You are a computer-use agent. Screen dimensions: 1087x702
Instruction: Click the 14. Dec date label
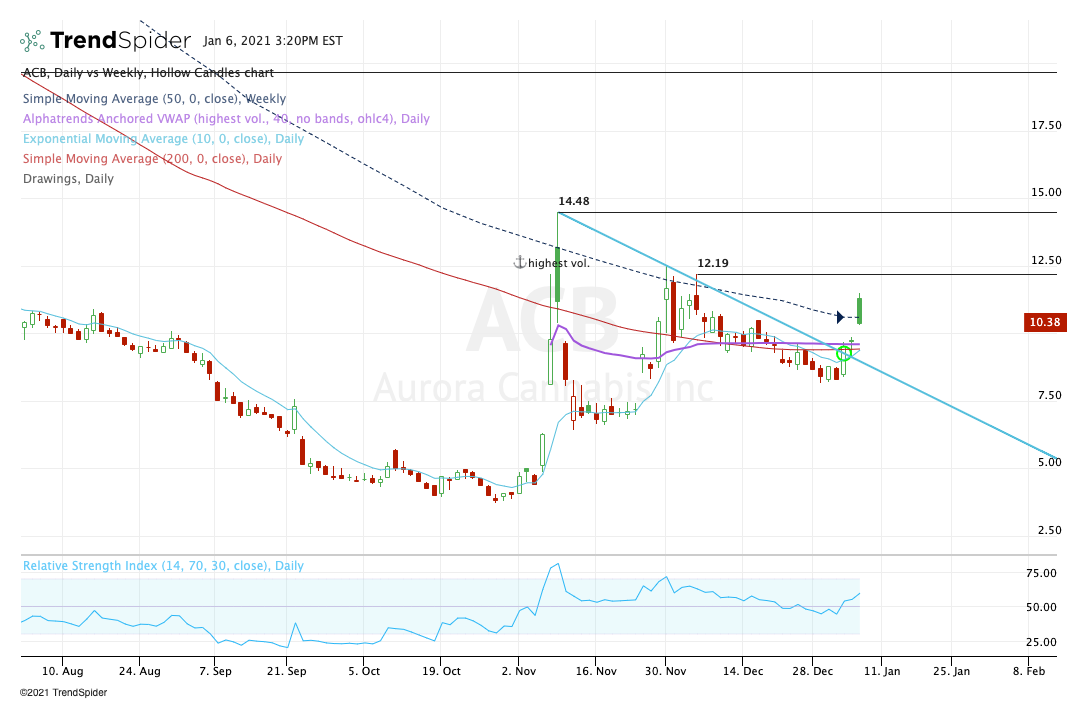742,672
